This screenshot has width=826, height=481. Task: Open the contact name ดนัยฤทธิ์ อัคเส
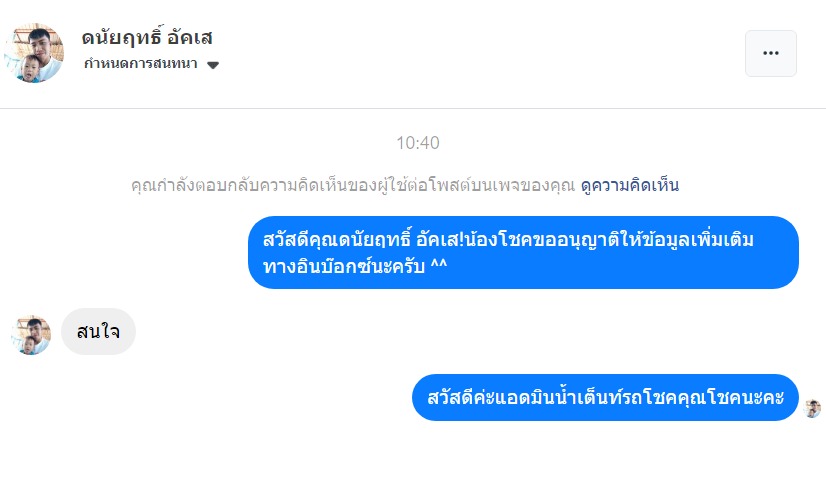[x=147, y=38]
